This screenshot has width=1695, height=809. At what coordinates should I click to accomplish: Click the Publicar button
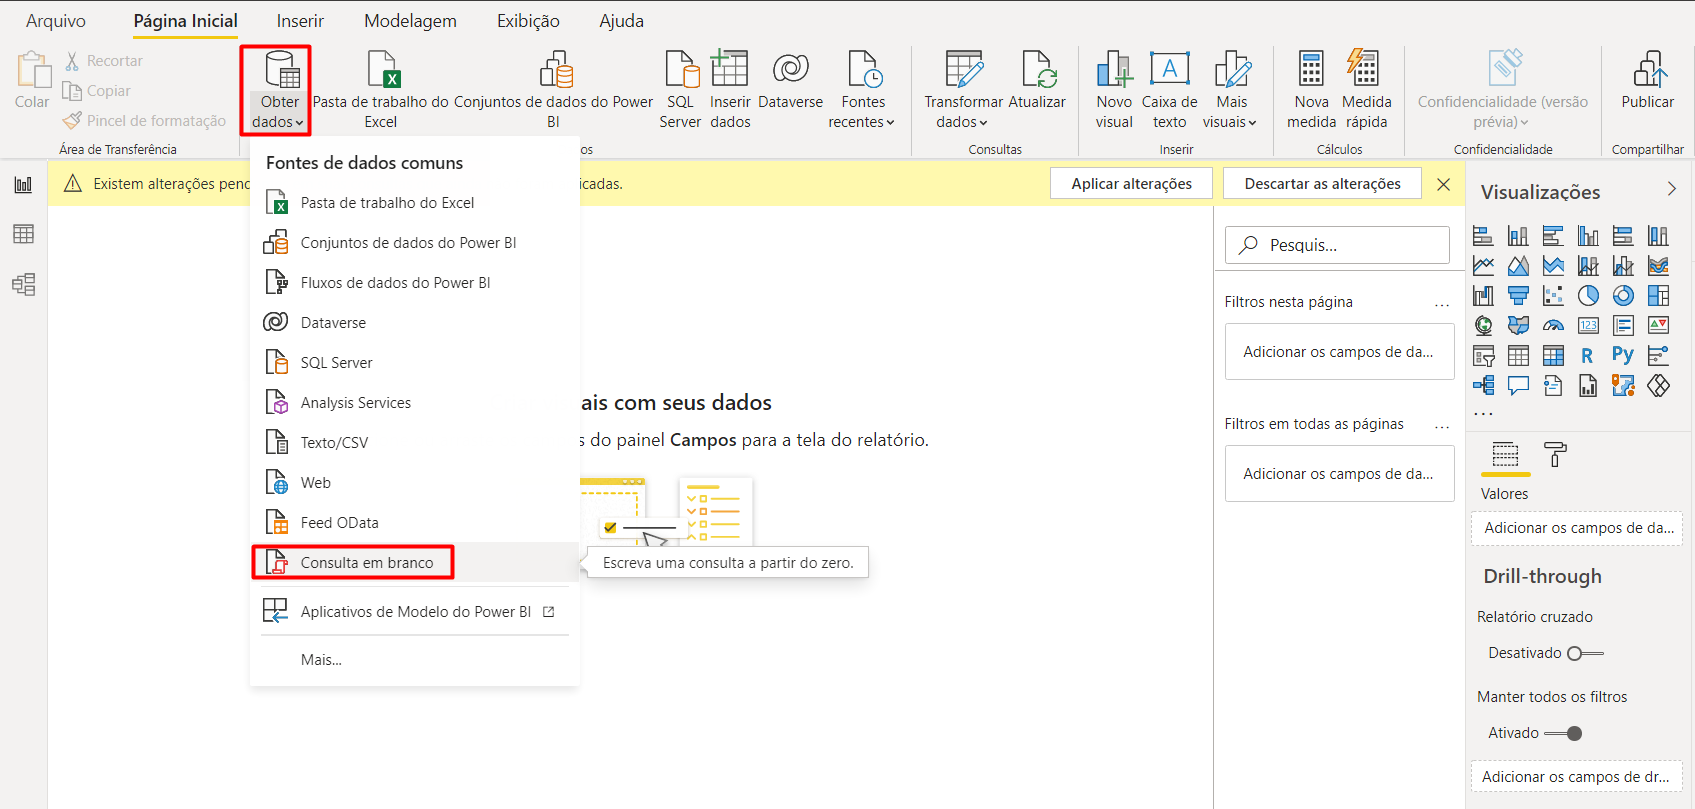1647,81
